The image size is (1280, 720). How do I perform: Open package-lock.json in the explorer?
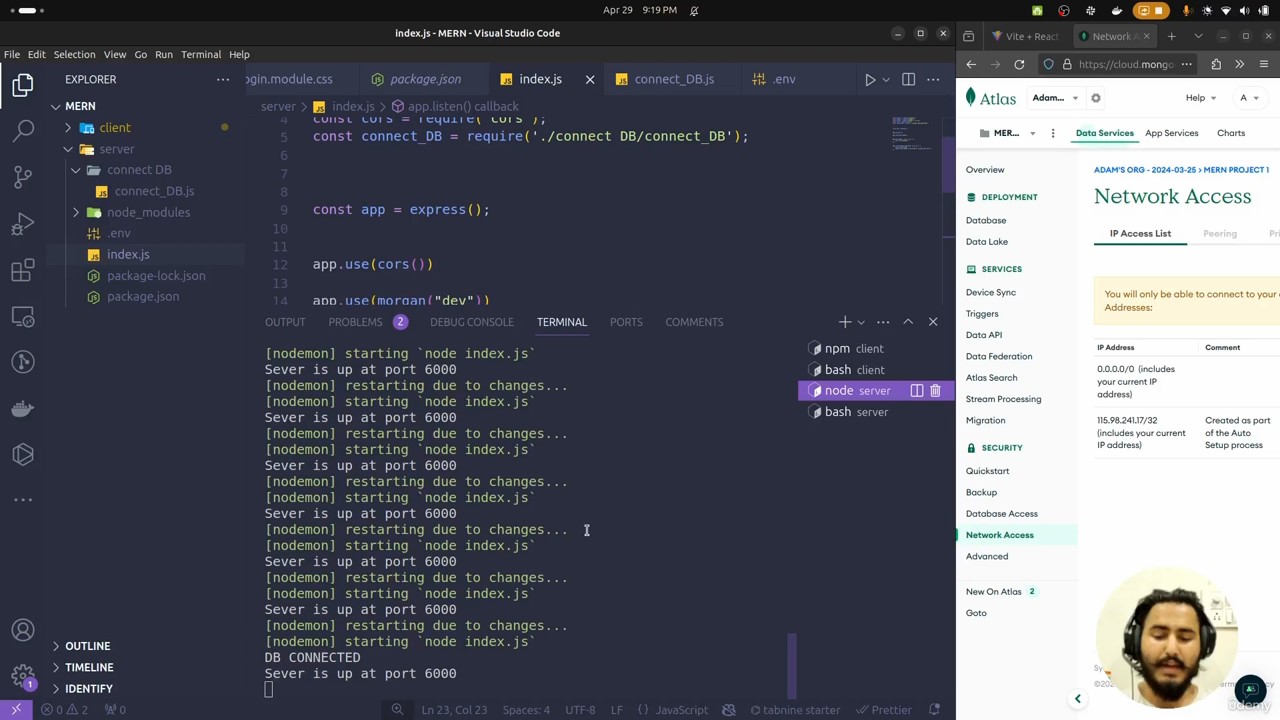[x=156, y=276]
